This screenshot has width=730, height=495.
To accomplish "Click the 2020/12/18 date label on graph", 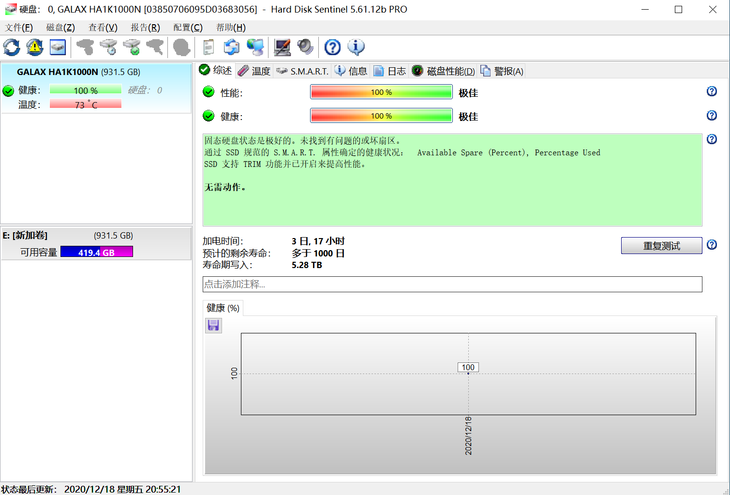I will point(468,436).
